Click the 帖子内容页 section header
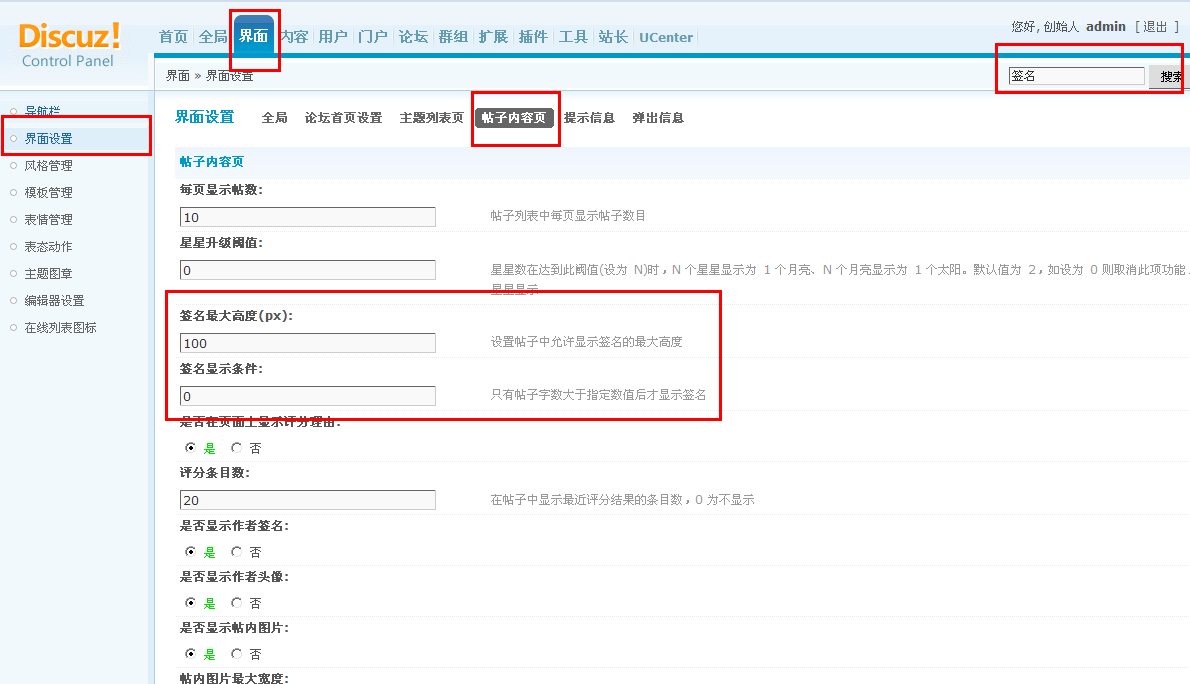 click(212, 162)
